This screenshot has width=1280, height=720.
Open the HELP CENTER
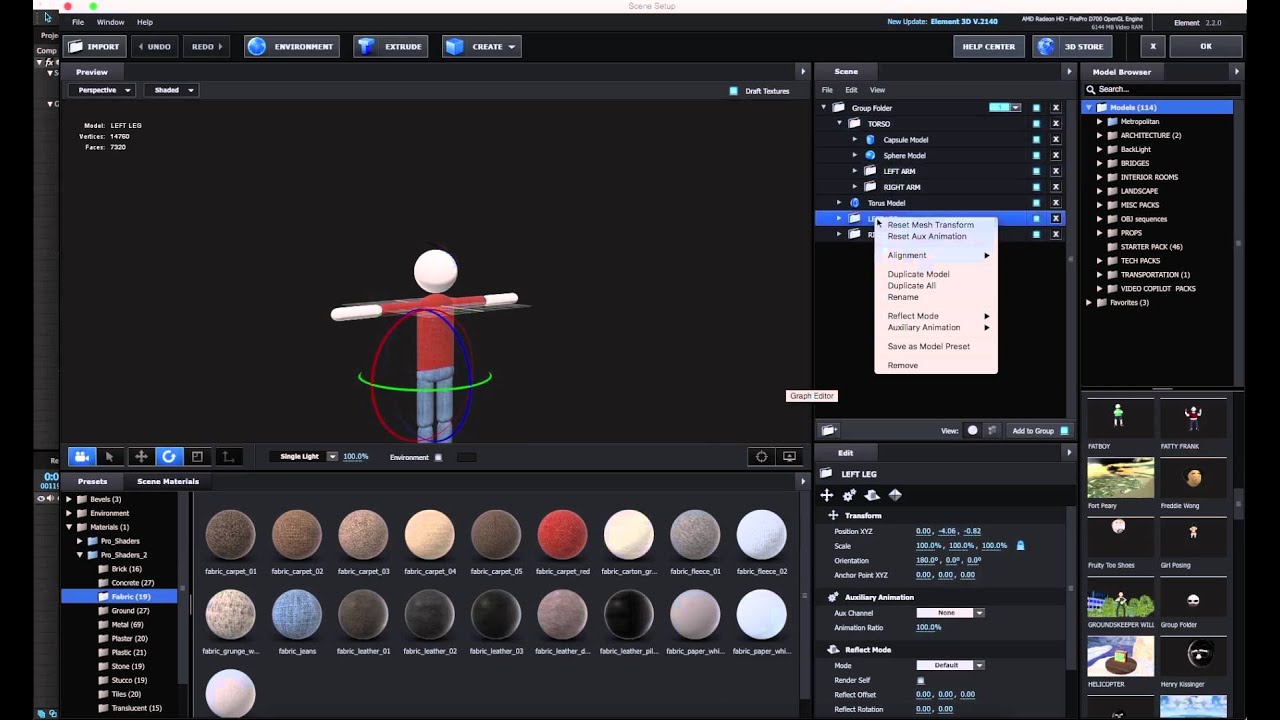[989, 46]
